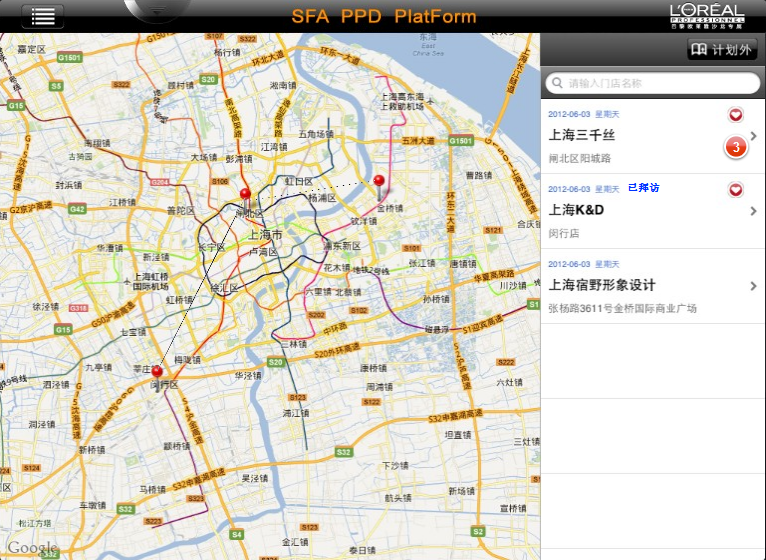Click the L'Oréal Professionnel logo
The height and width of the screenshot is (560, 766).
coord(707,14)
